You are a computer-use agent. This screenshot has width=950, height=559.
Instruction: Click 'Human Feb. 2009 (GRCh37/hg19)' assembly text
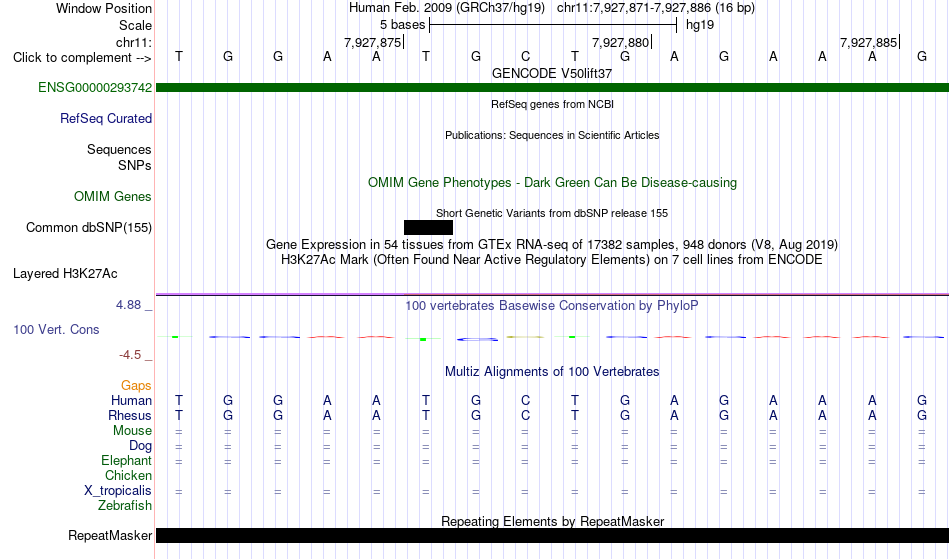click(x=447, y=8)
